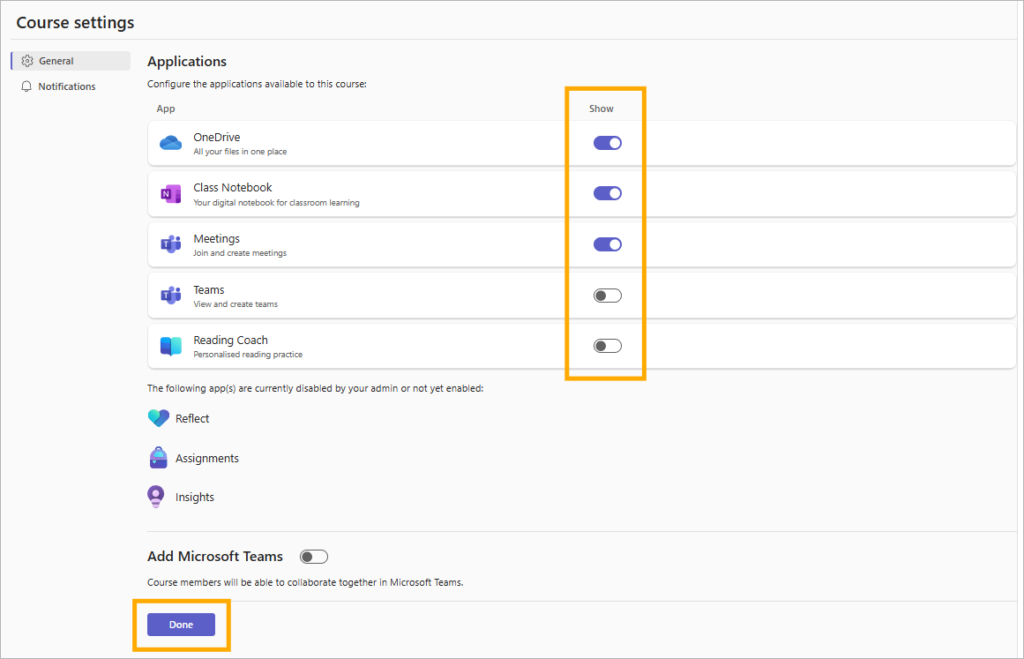This screenshot has height=659, width=1024.
Task: Click the Assignments disabled app label
Action: coord(207,458)
